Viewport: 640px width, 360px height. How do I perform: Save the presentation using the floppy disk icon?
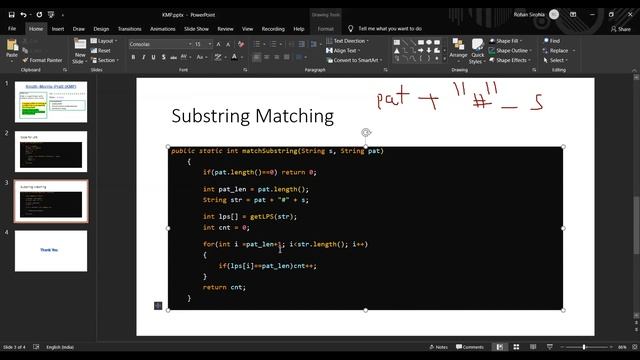[11, 15]
